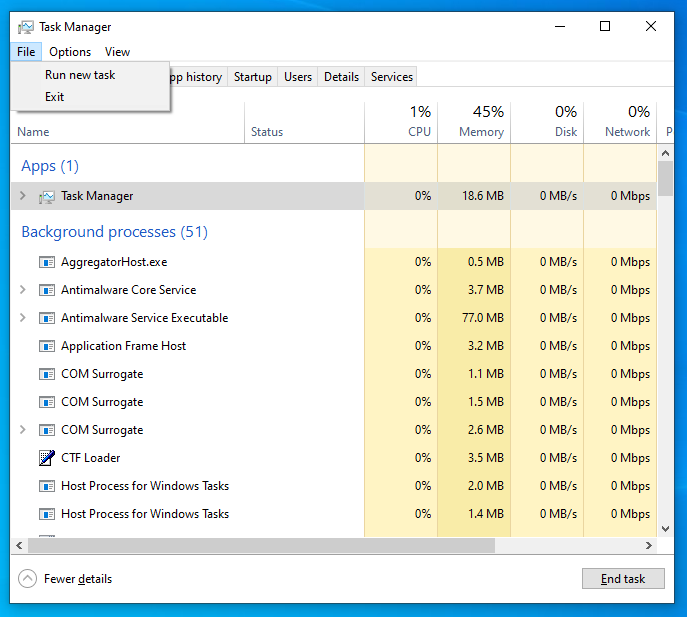Click the 1.1 MB COM Surrogate icon

coord(47,374)
